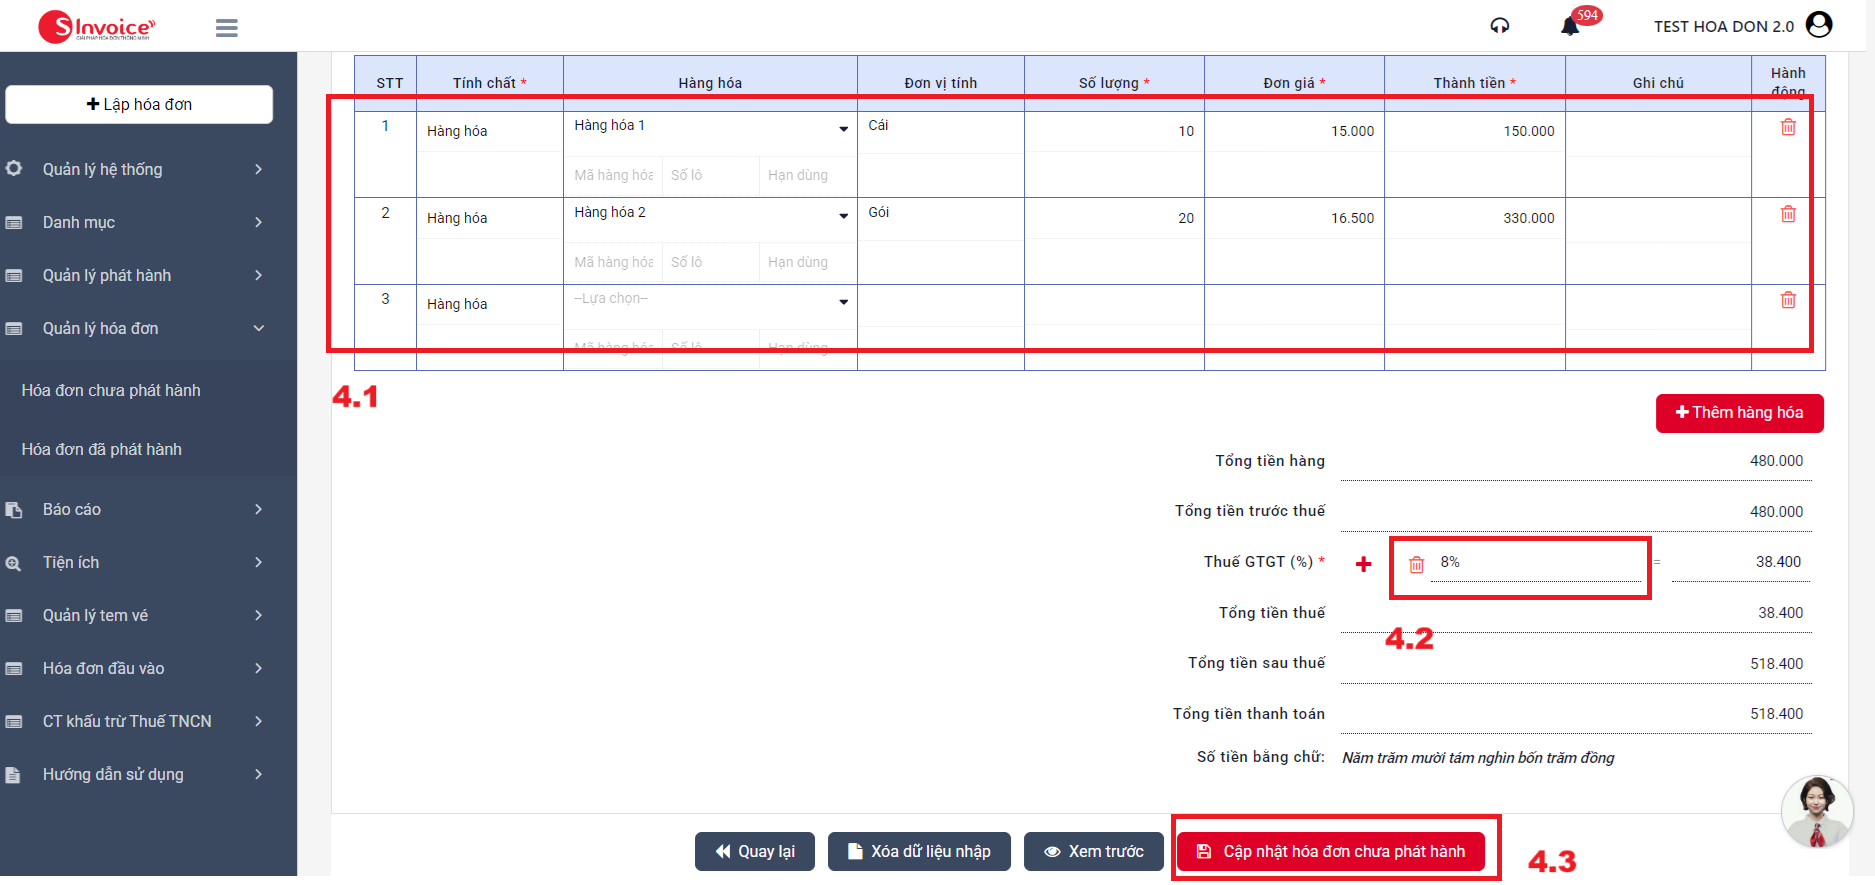Image resolution: width=1875 pixels, height=885 pixels.
Task: Expand the Báo cáo sidebar menu
Action: (148, 509)
